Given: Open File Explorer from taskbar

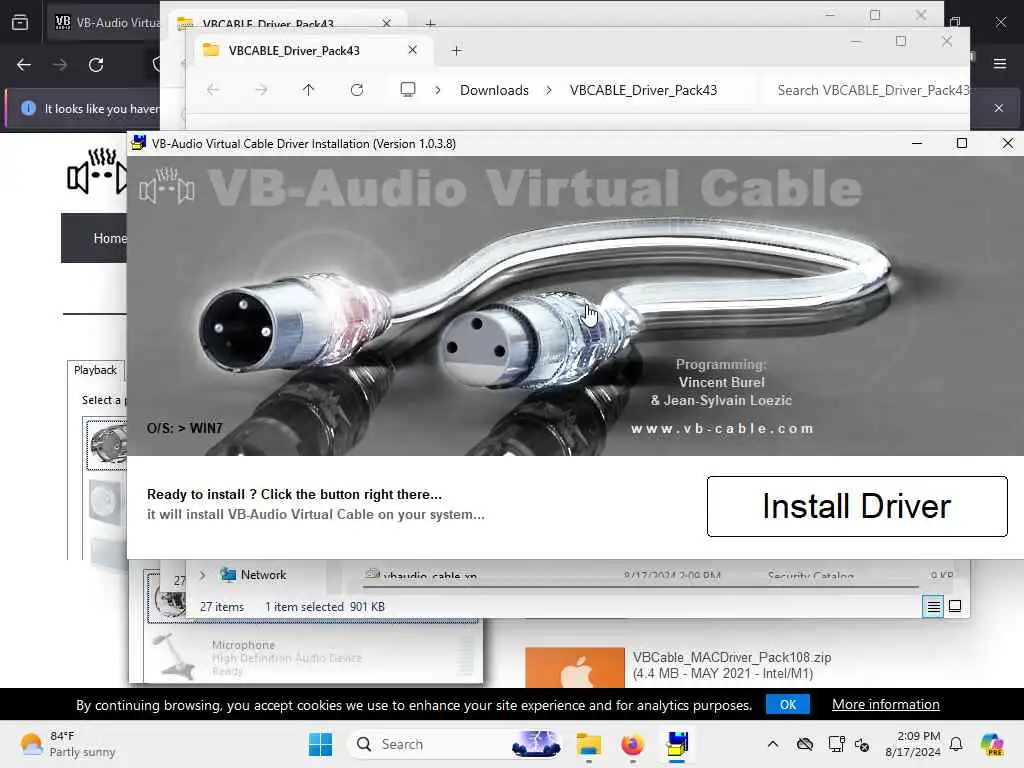Looking at the screenshot, I should [x=588, y=744].
